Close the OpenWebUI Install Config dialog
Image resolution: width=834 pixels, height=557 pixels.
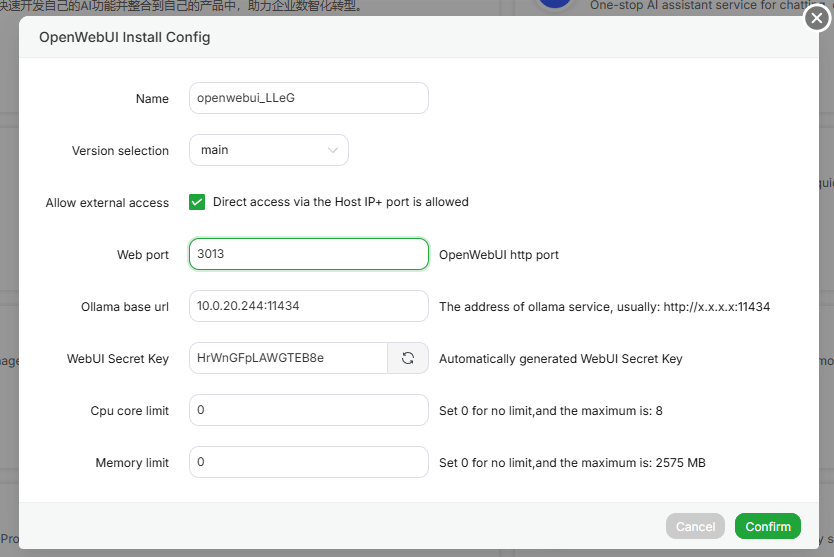[x=817, y=18]
